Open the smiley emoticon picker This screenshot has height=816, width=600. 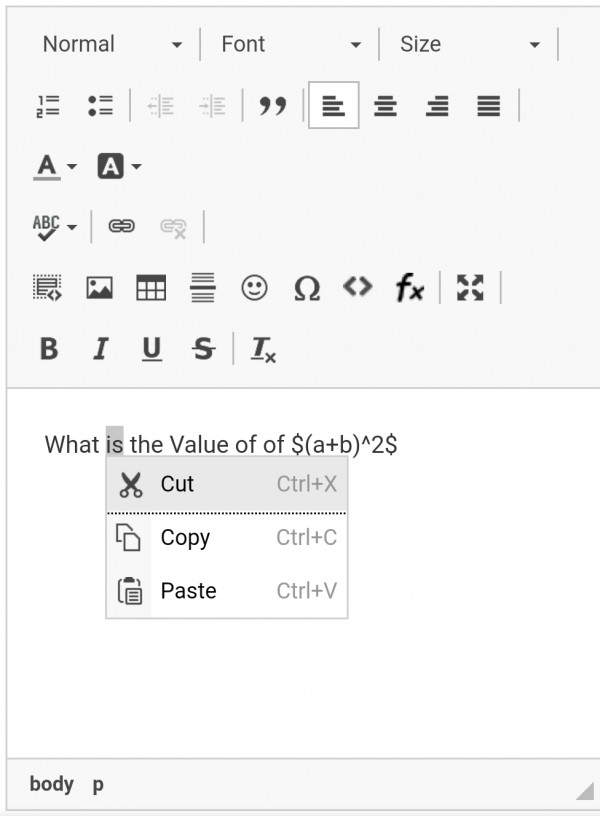[x=255, y=289]
